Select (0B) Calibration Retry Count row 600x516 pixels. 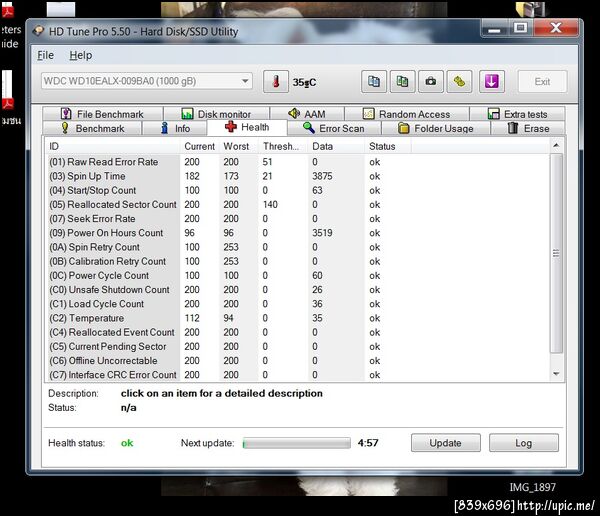pyautogui.click(x=298, y=261)
